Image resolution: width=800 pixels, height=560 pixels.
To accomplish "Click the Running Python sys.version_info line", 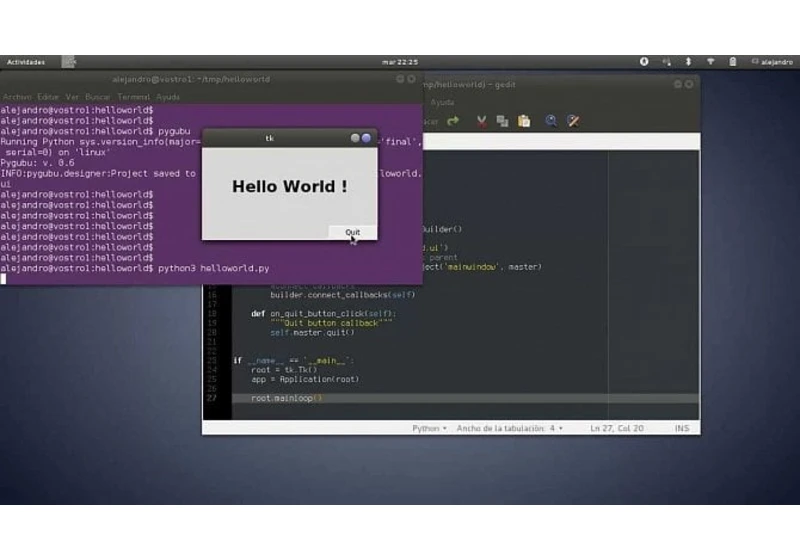I will [x=101, y=142].
